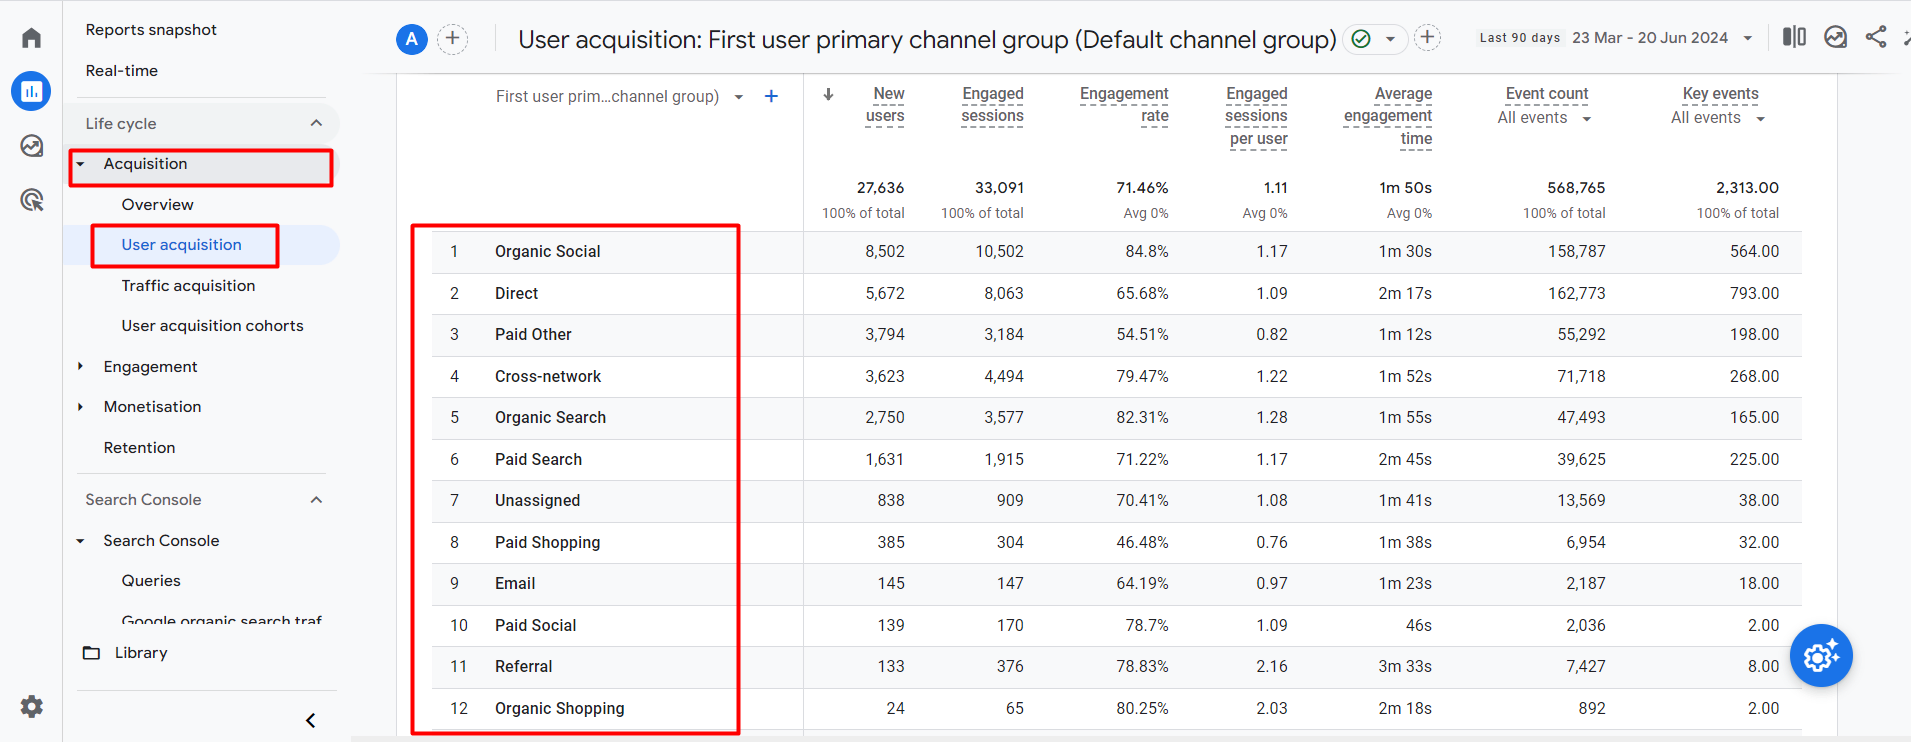
Task: Open the date range dropdown
Action: (1747, 38)
